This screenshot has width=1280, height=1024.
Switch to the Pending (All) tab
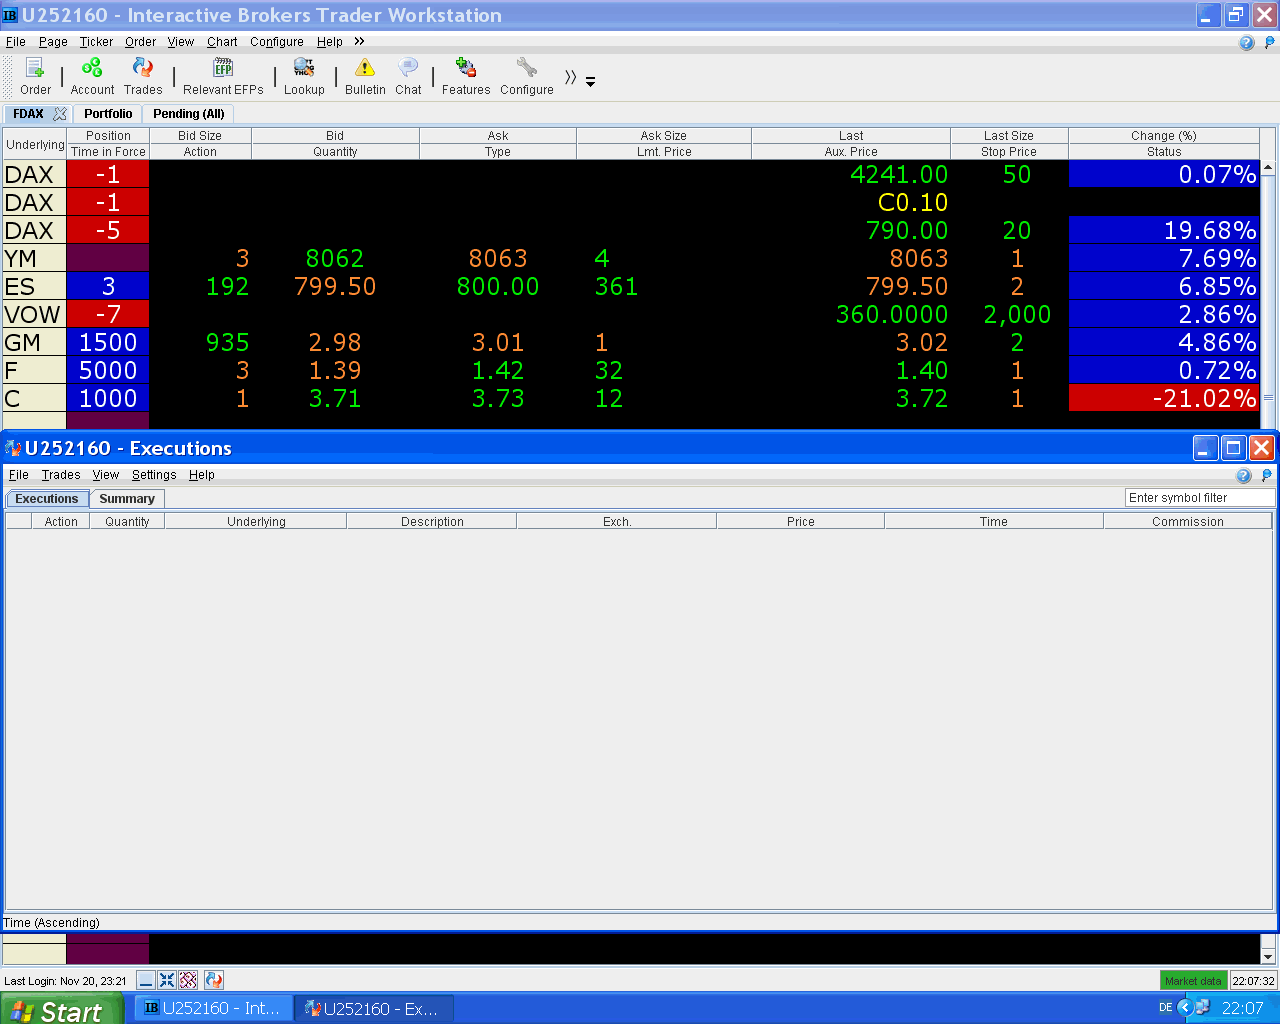point(188,114)
